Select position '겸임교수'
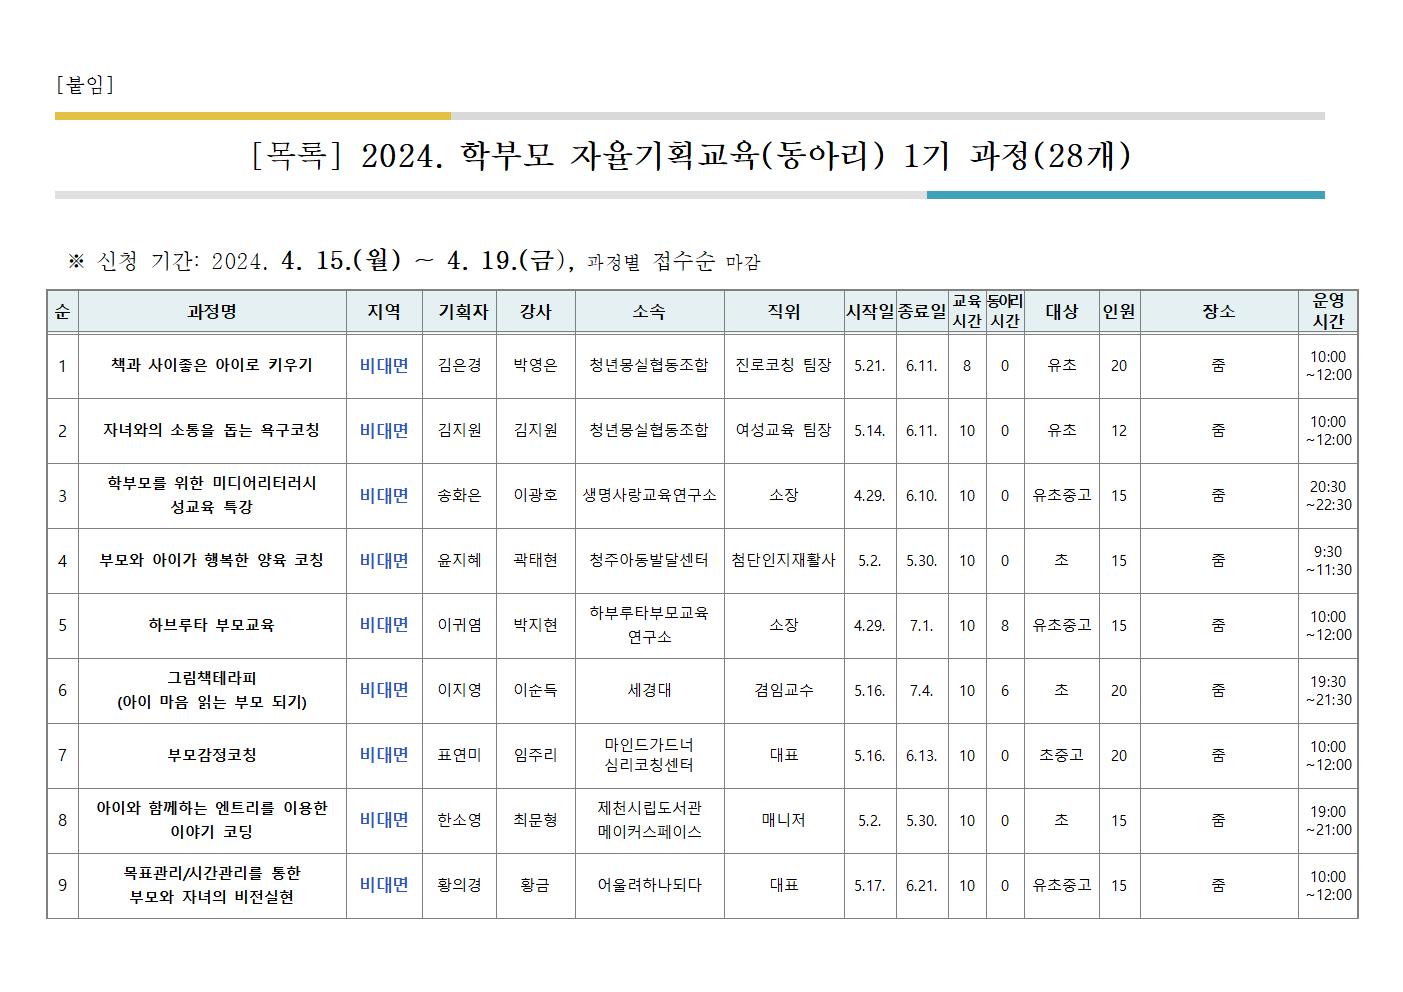 [x=784, y=691]
